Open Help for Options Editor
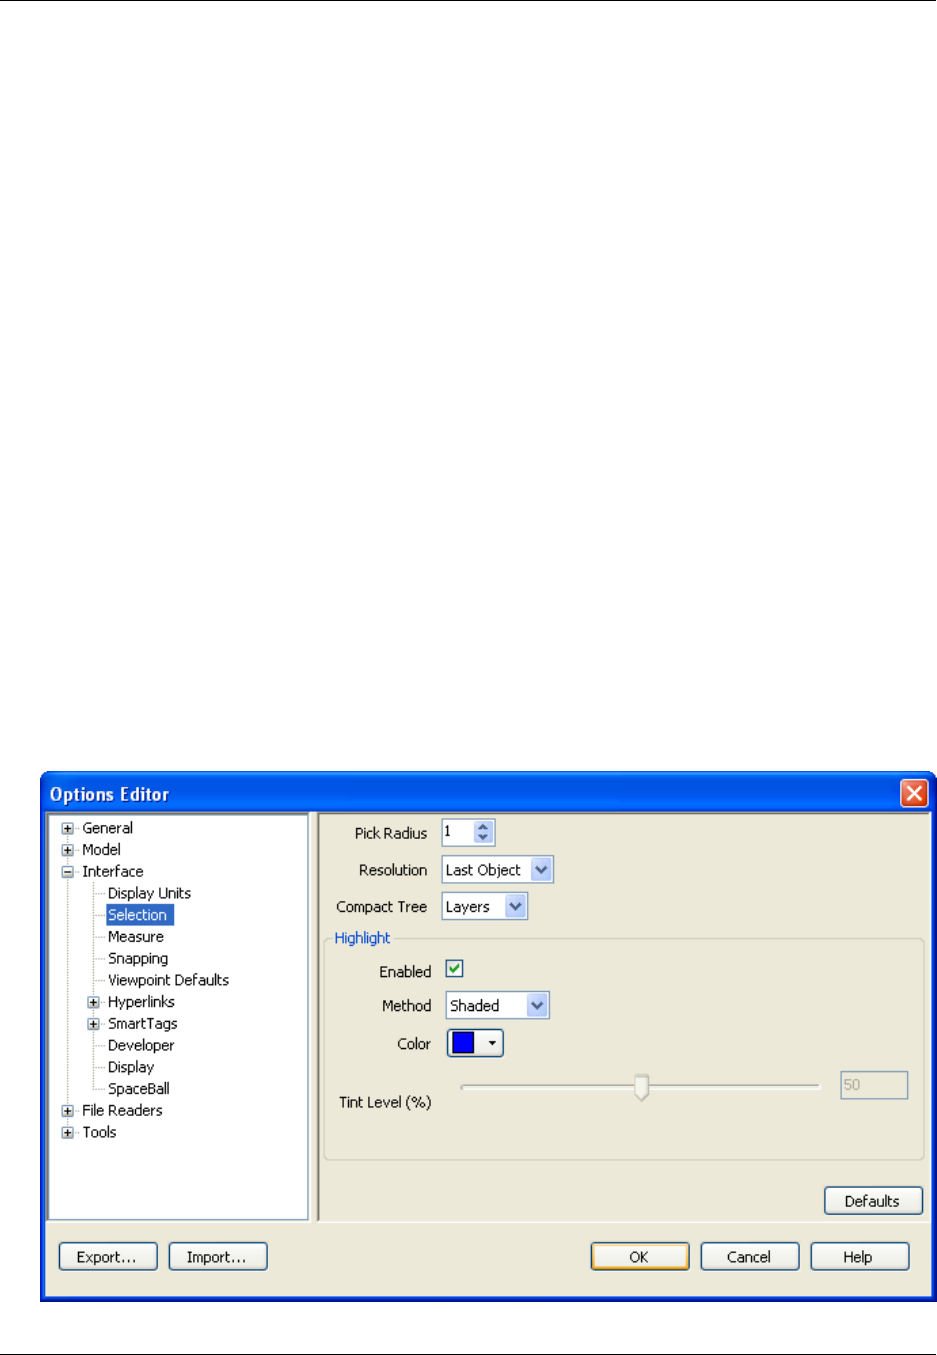The height and width of the screenshot is (1355, 937). pyautogui.click(x=860, y=1257)
